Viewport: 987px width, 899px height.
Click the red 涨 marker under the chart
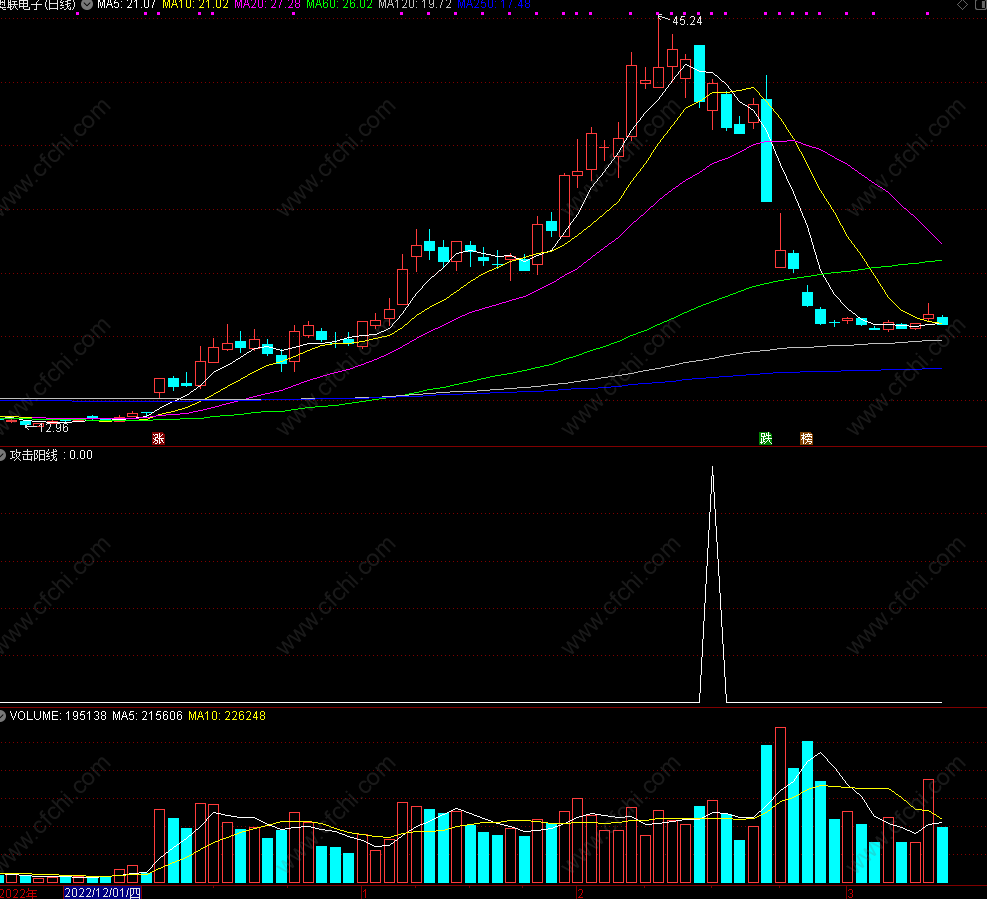point(158,439)
